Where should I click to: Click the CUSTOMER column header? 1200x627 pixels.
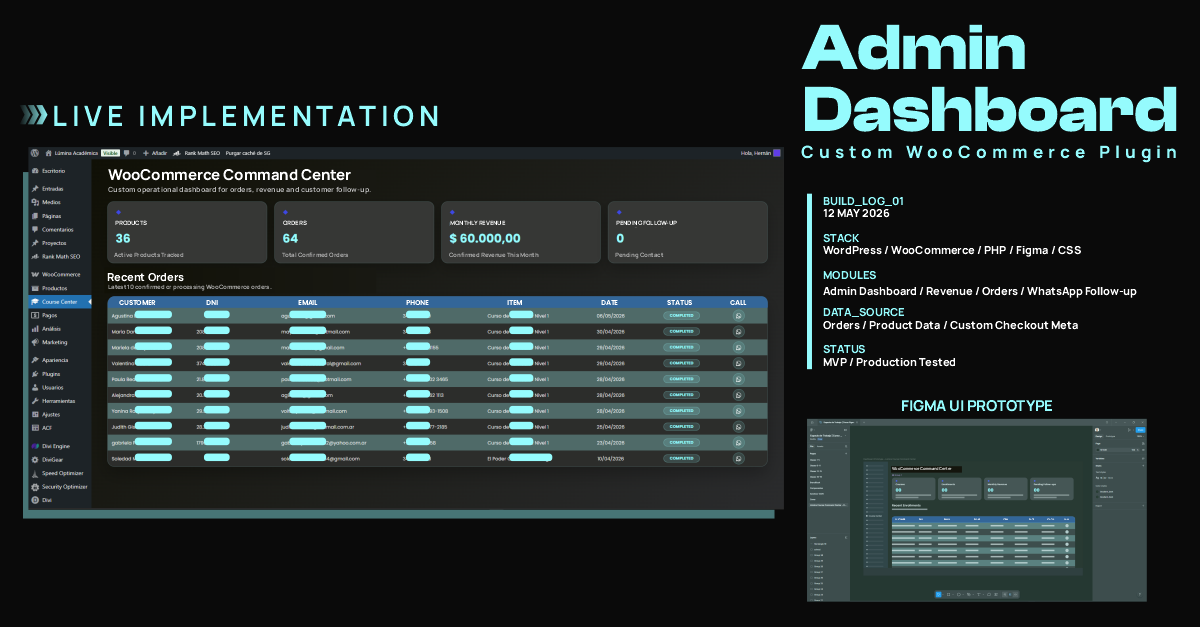click(137, 302)
